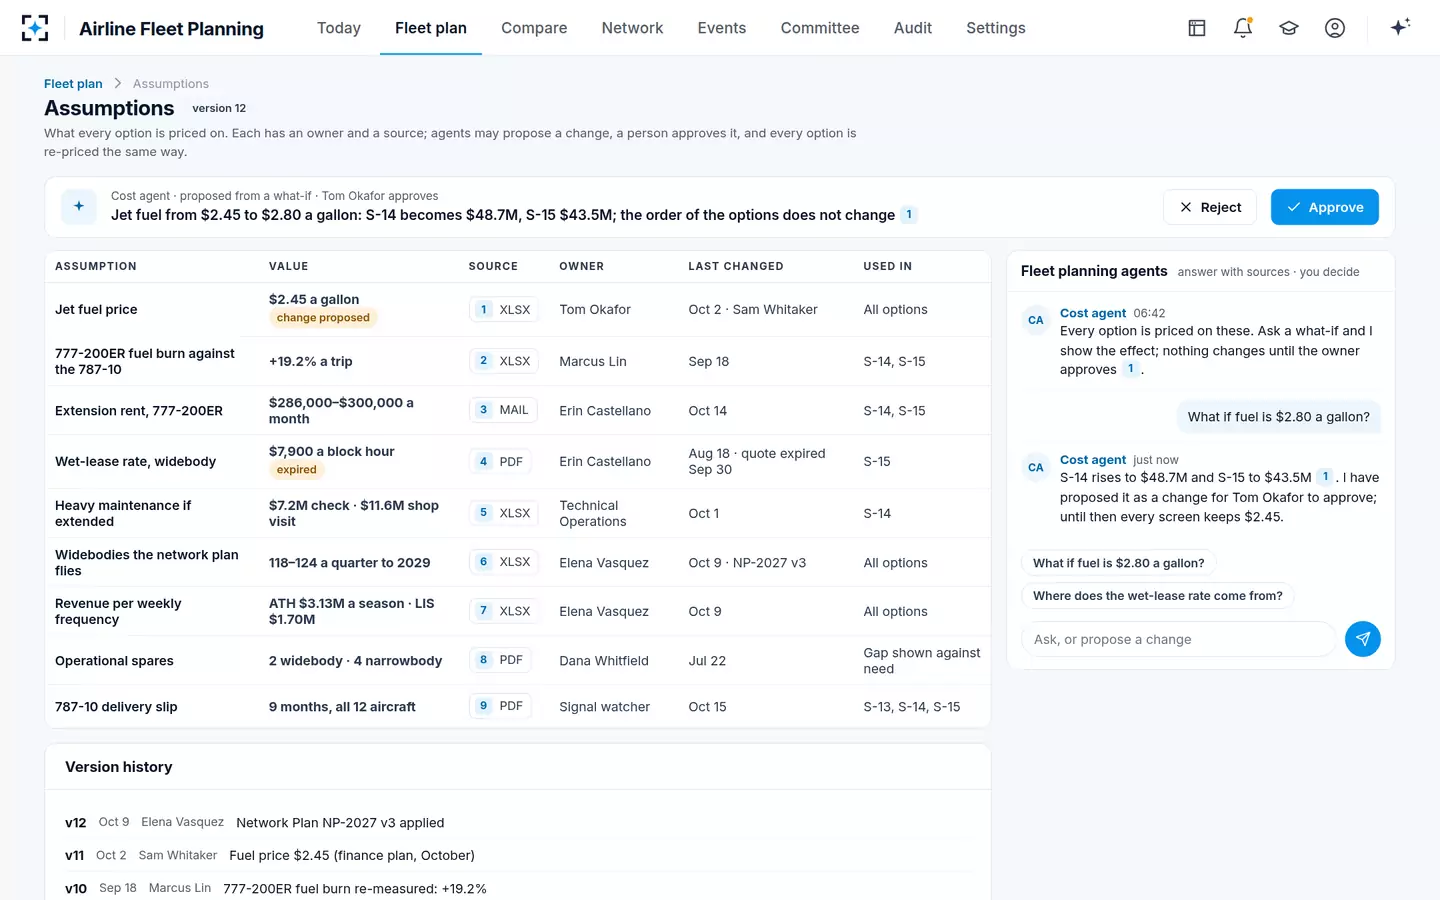Click the "change proposed" badge
Viewport: 1440px width, 900px height.
323,318
